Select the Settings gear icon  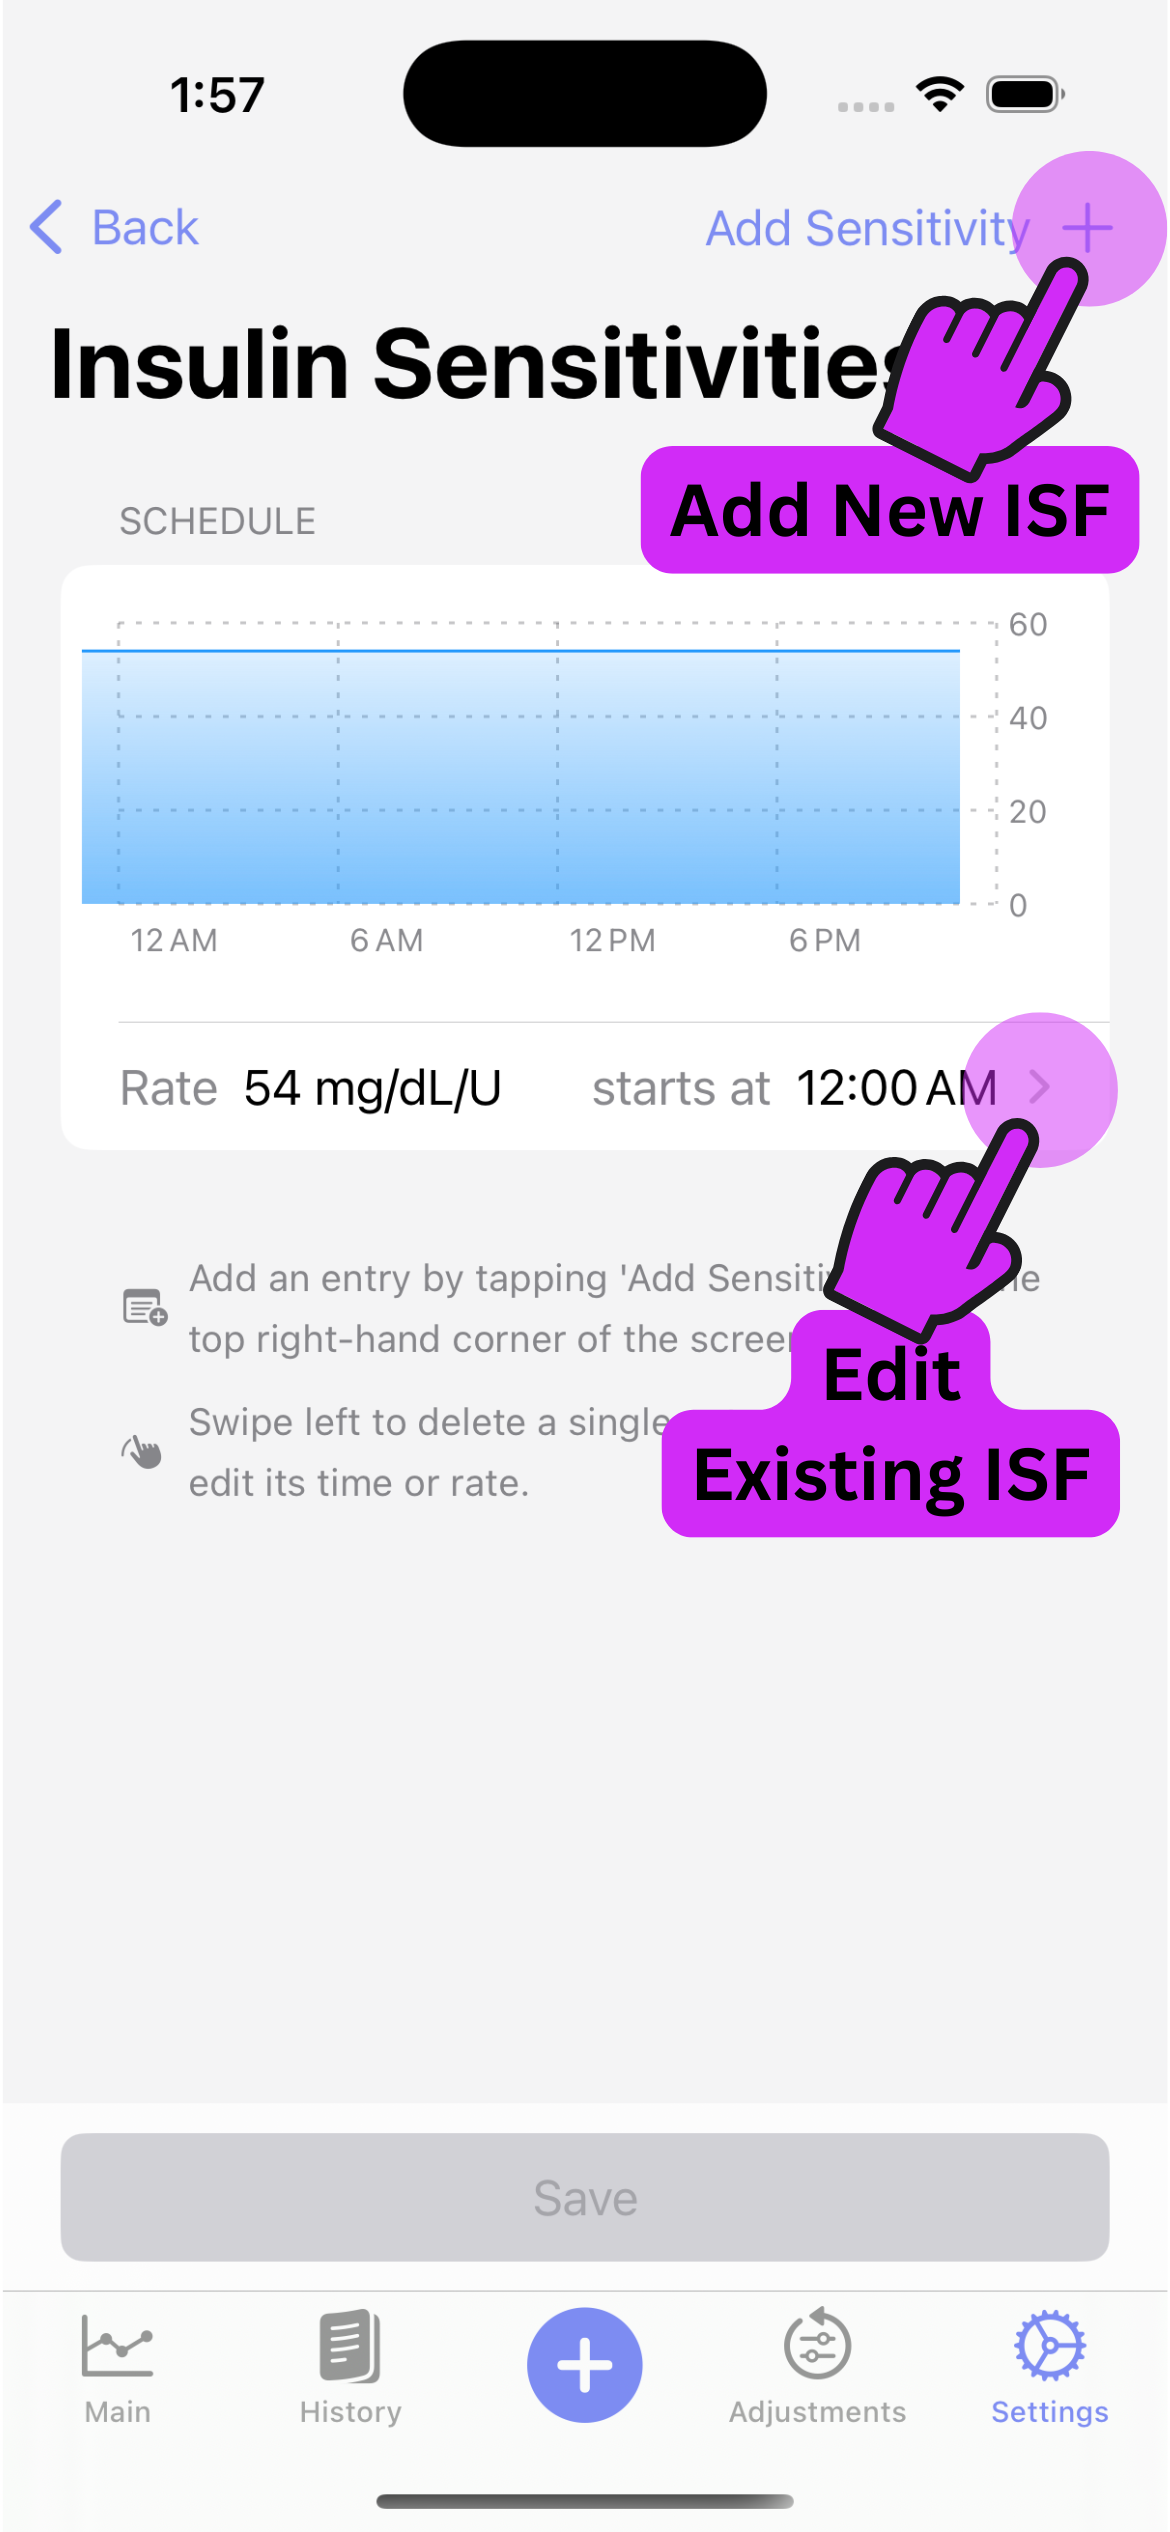(x=1049, y=2346)
